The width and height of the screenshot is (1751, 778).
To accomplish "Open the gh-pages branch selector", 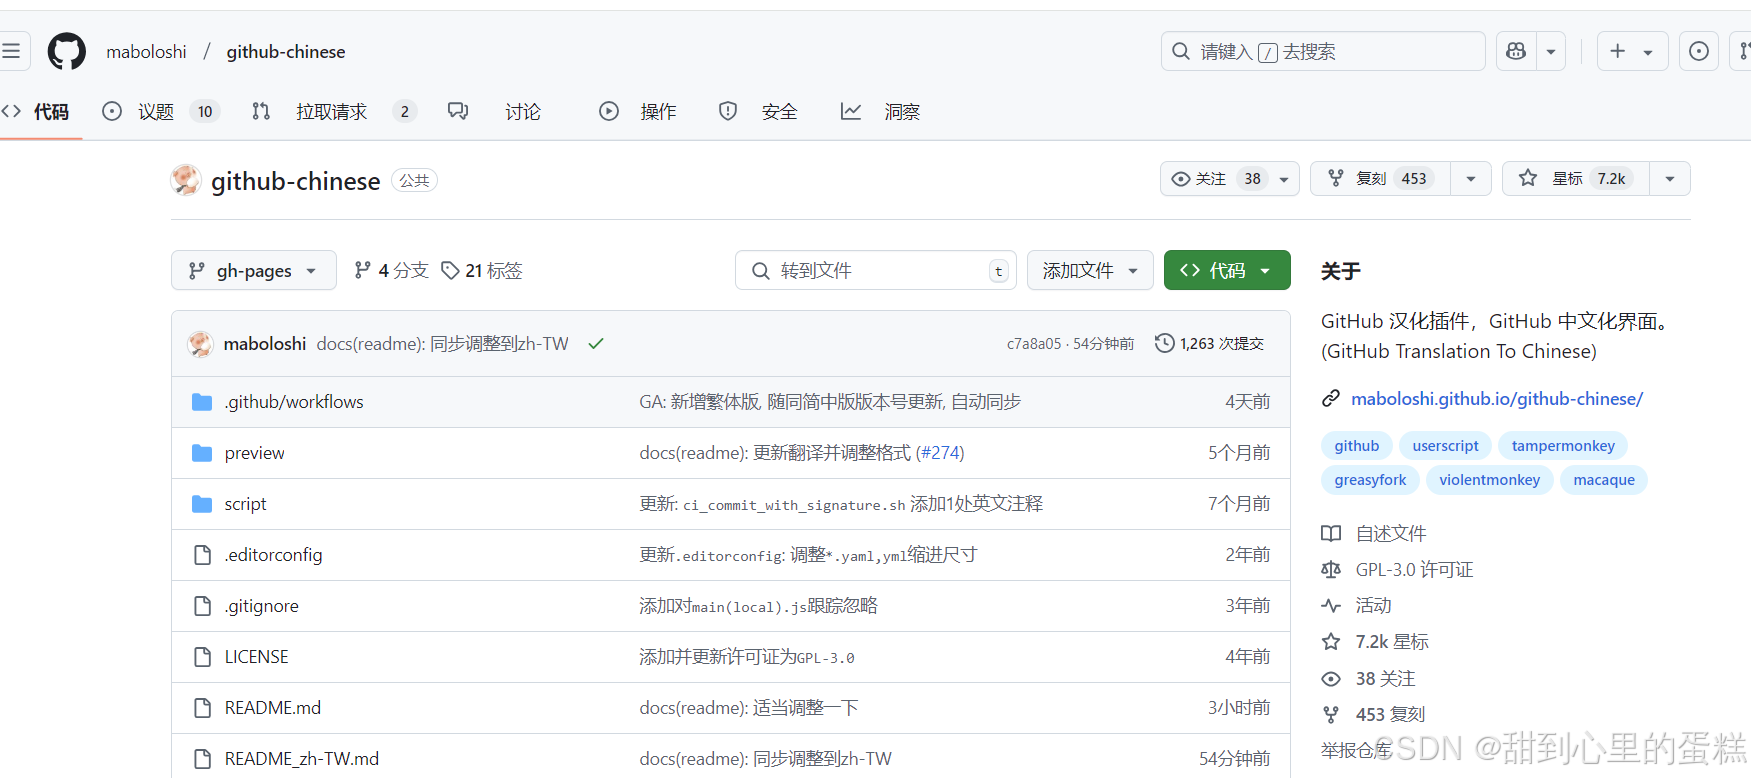I will (254, 271).
